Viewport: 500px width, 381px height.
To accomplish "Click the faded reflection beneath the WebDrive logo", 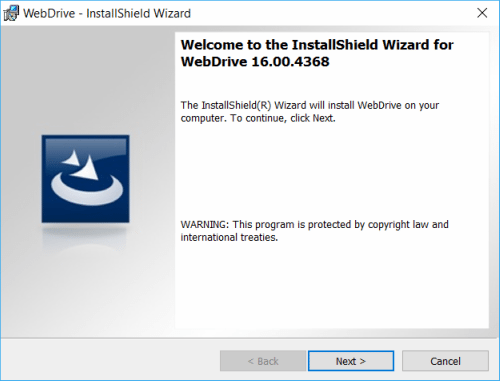I will point(85,238).
